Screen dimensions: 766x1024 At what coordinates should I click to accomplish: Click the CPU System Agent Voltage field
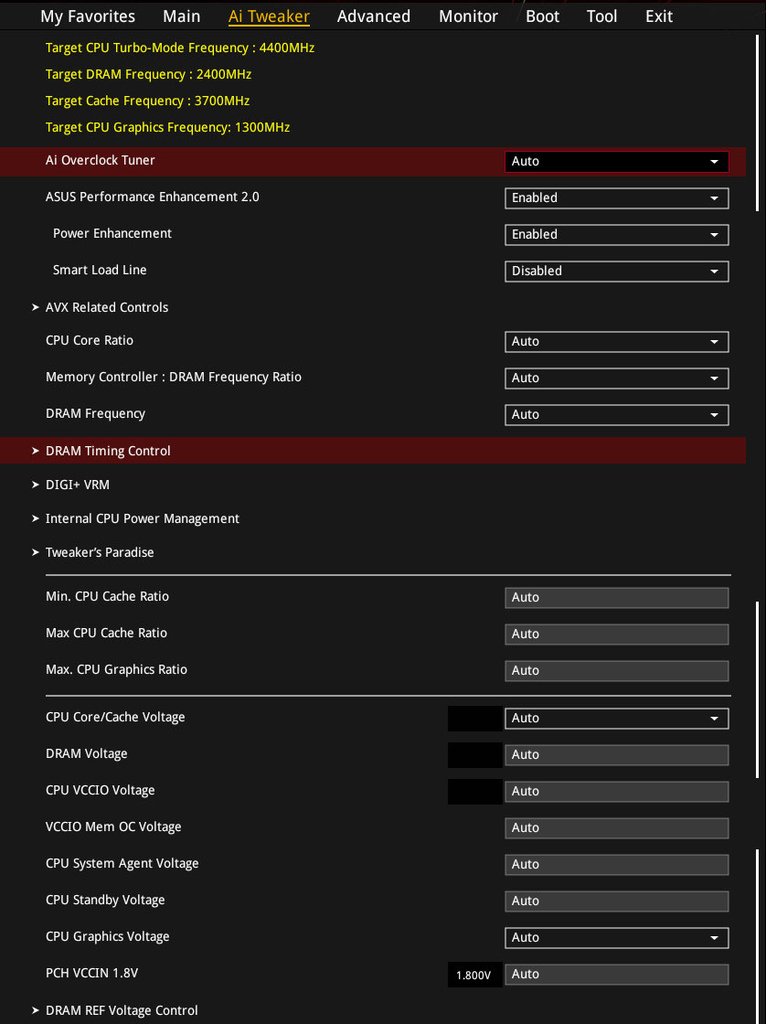click(616, 865)
